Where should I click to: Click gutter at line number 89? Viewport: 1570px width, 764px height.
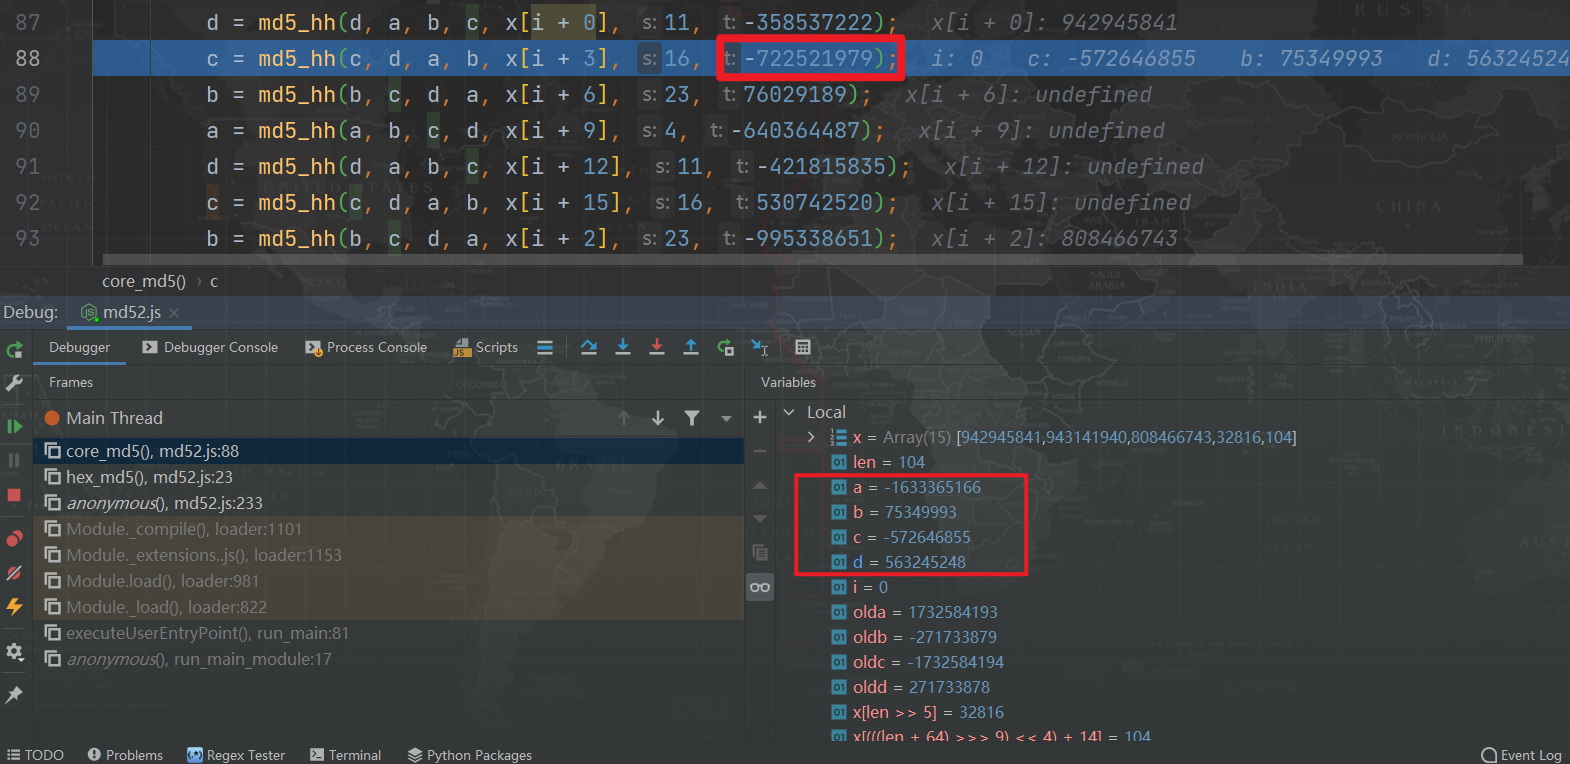click(28, 95)
